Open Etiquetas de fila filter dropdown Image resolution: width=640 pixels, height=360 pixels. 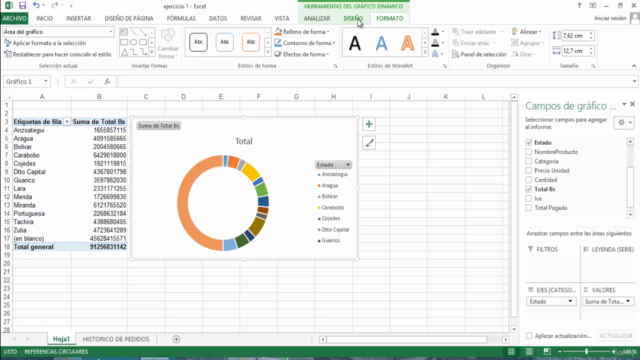pyautogui.click(x=67, y=122)
